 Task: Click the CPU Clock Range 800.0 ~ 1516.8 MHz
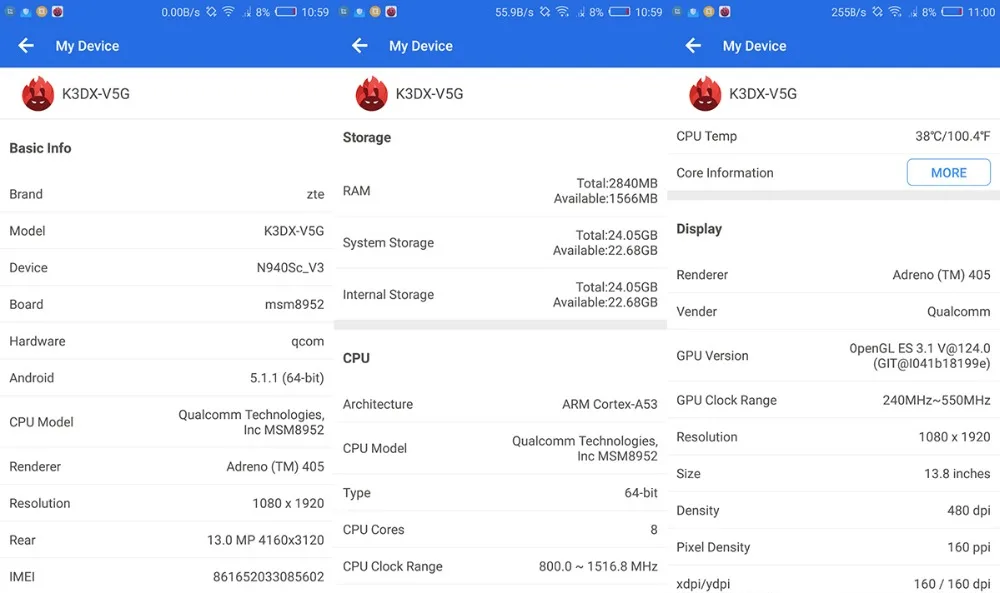coord(598,566)
